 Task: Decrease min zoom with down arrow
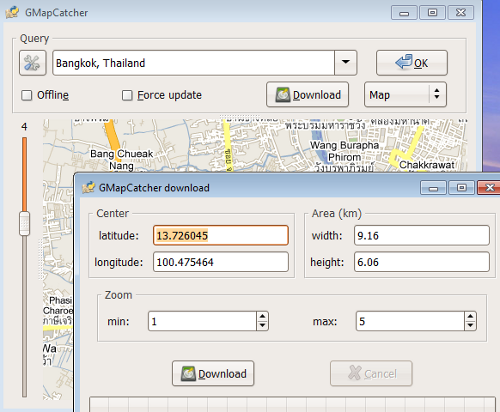[262, 326]
